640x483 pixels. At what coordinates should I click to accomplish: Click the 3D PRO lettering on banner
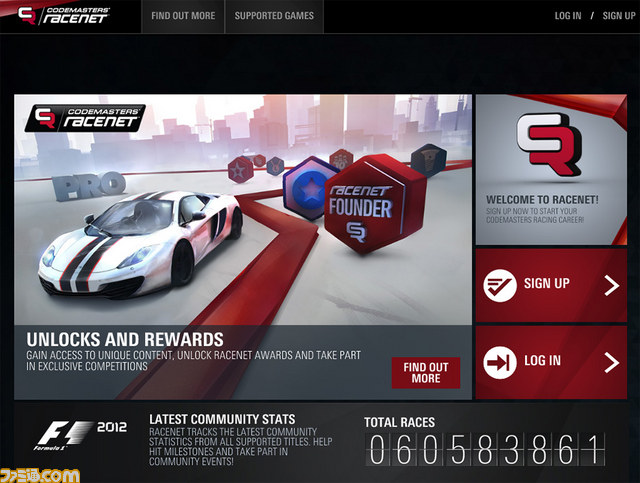coord(89,186)
